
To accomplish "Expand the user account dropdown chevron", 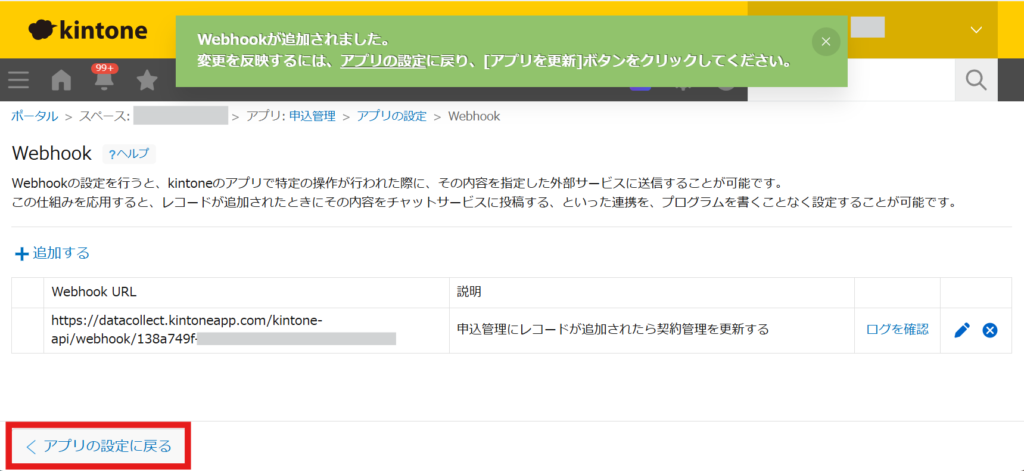I will [976, 30].
